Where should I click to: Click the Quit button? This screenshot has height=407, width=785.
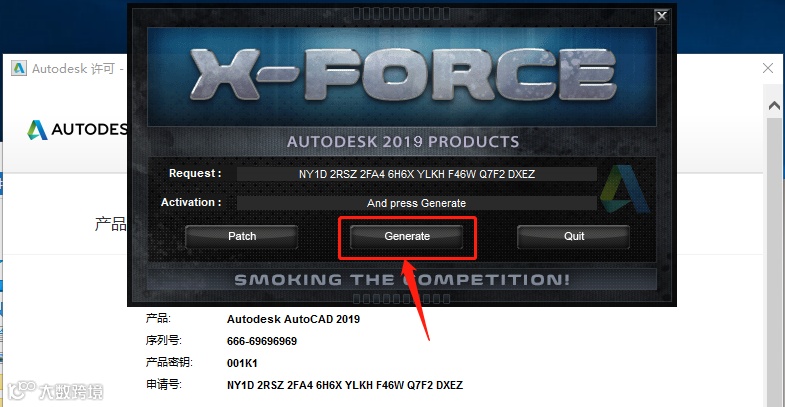point(574,236)
